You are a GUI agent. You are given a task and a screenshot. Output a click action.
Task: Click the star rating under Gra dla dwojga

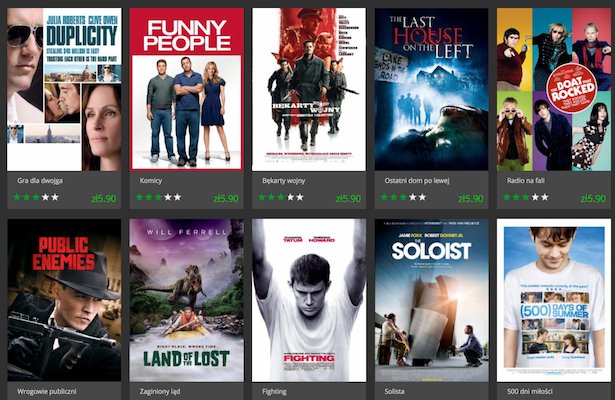[36, 197]
